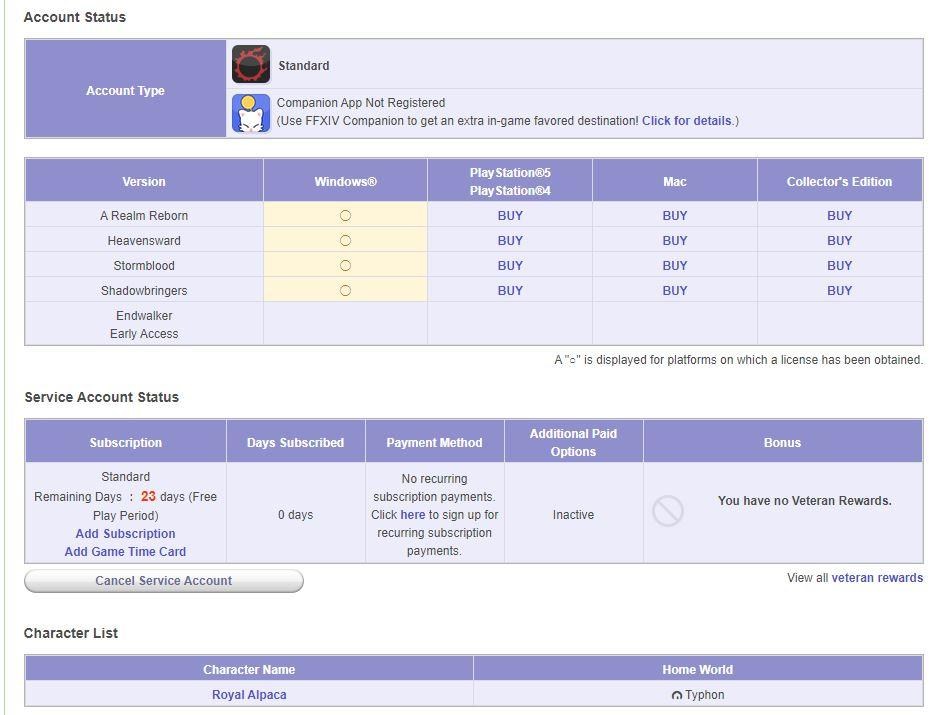View all veteran rewards link
941x715 pixels.
click(877, 578)
